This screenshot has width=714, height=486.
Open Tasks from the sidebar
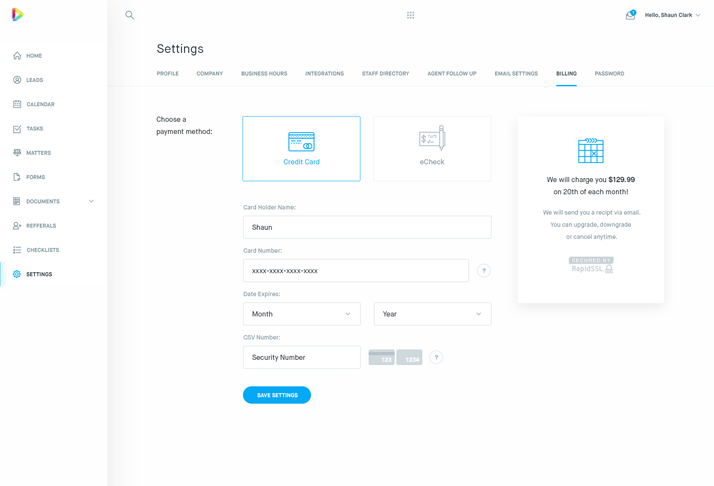[x=34, y=129]
